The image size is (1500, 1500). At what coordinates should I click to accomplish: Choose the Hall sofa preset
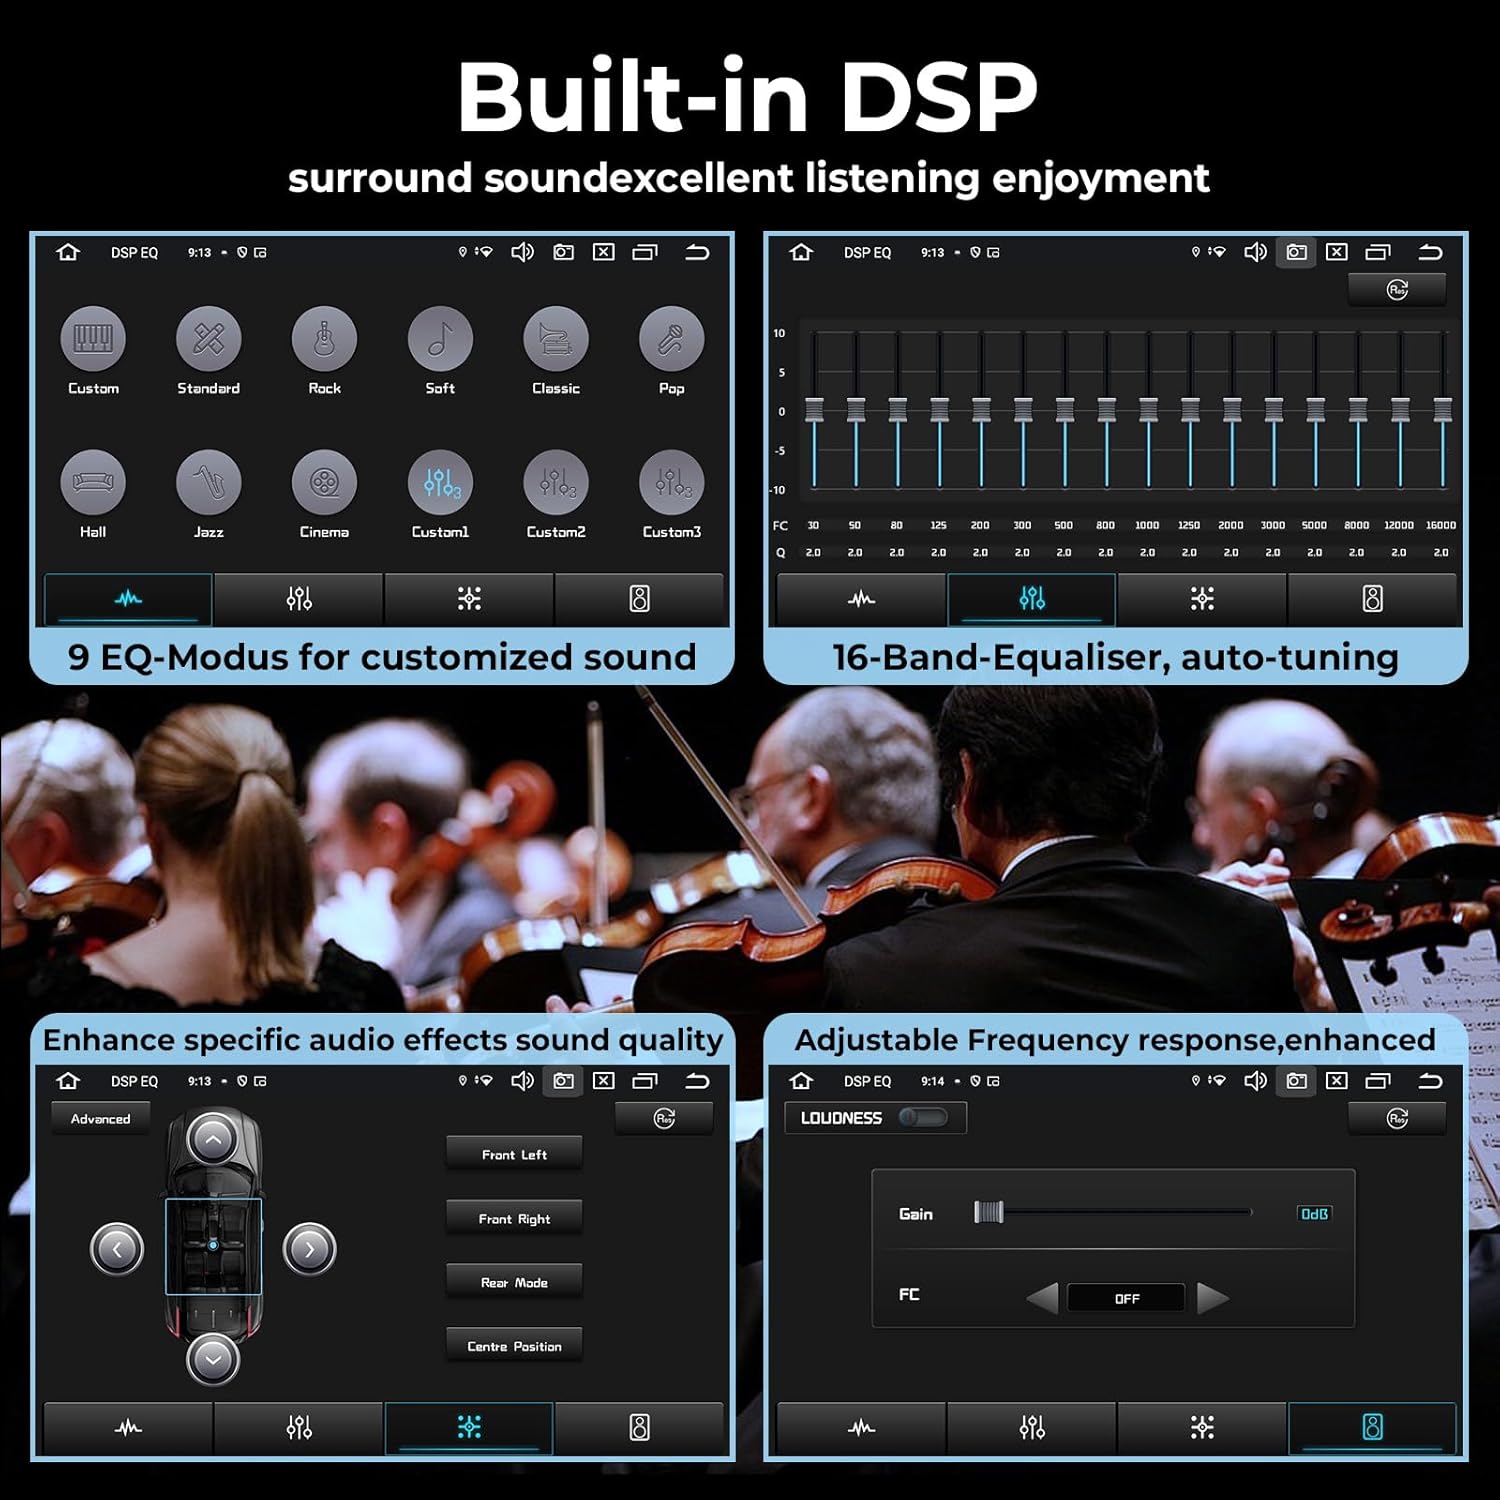(93, 483)
